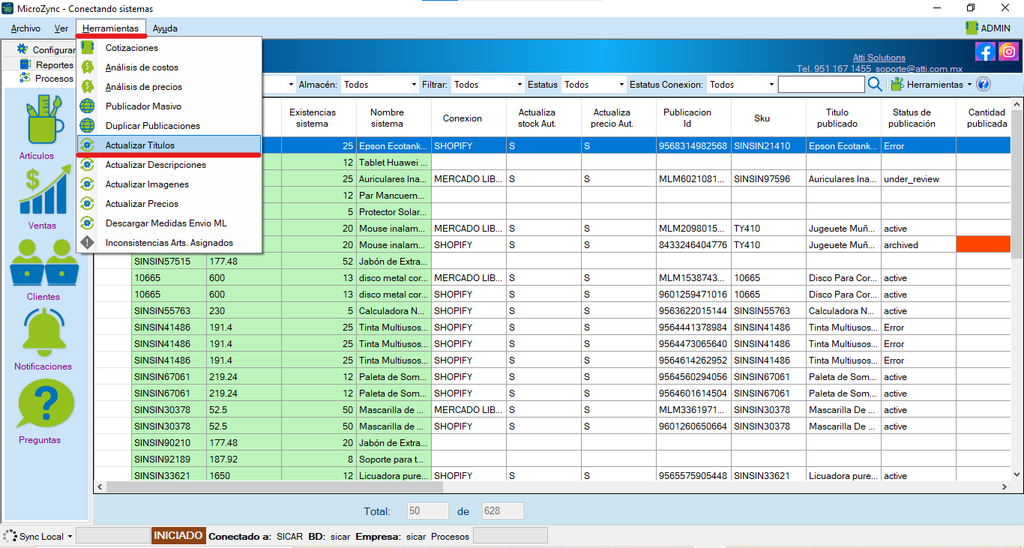Click the Atti Solutions link
Screen dimensions: 1024x548
(879, 57)
